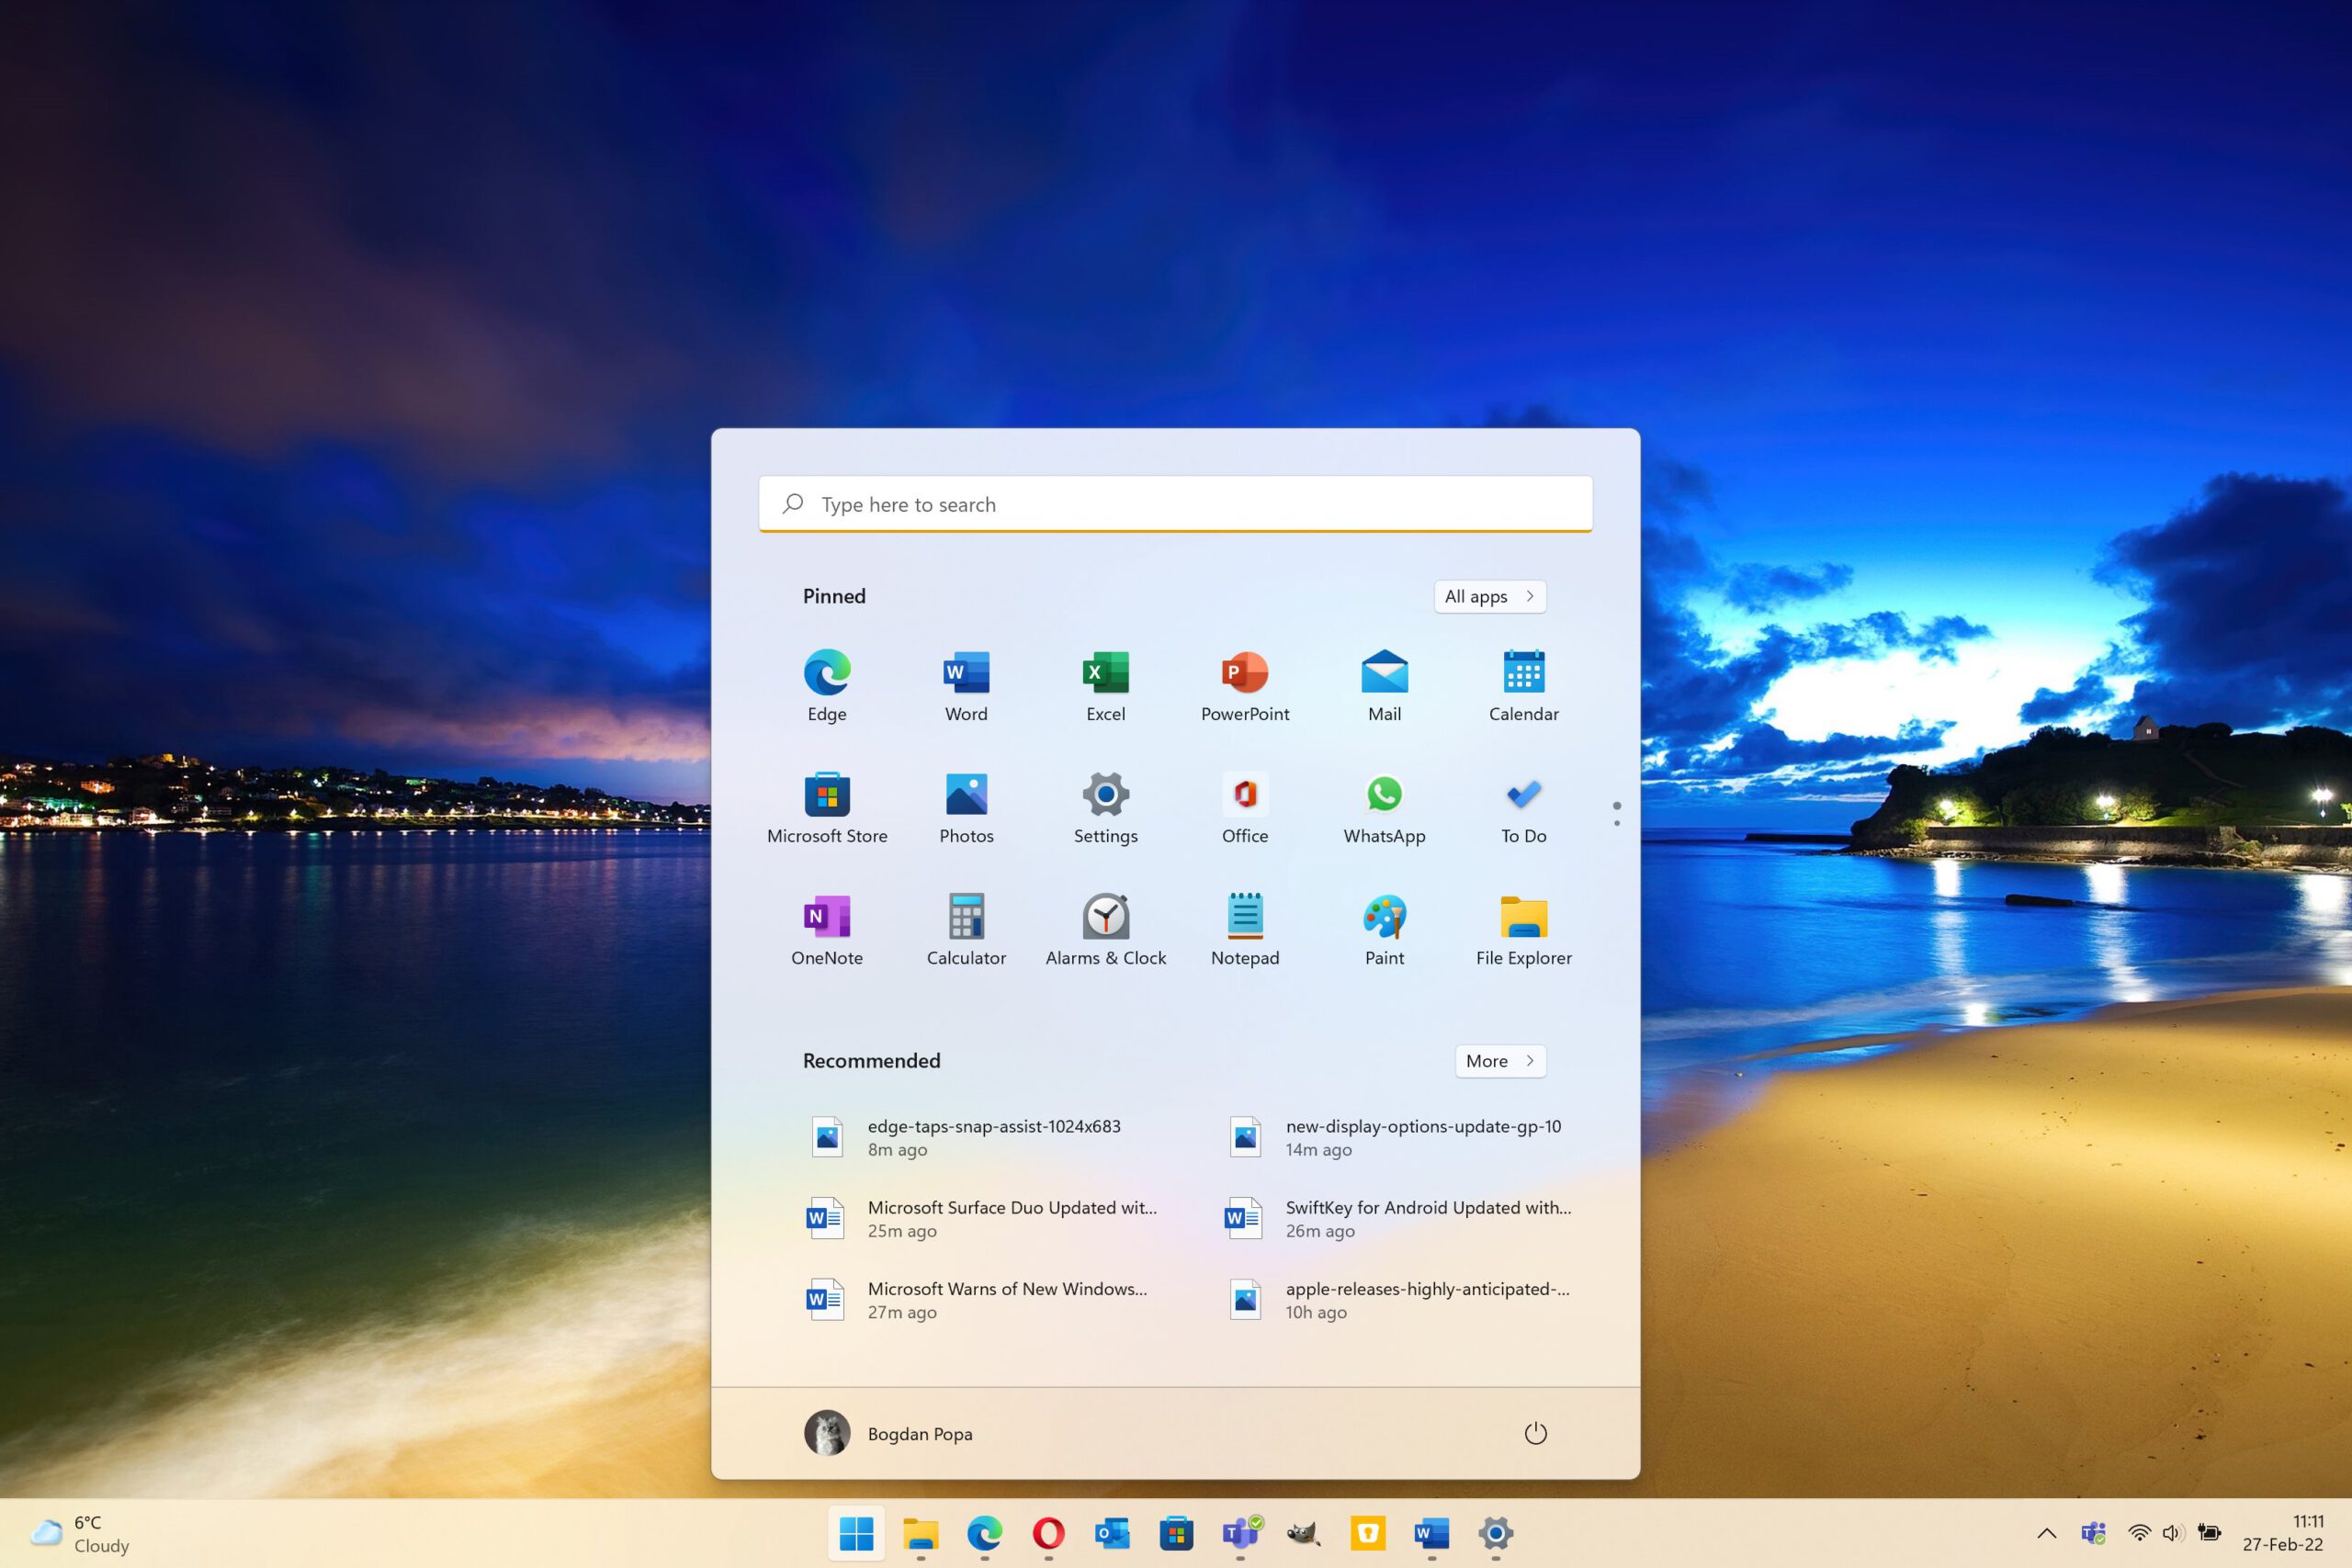The image size is (2352, 1568).
Task: Open Settings from pinned apps
Action: tap(1105, 808)
